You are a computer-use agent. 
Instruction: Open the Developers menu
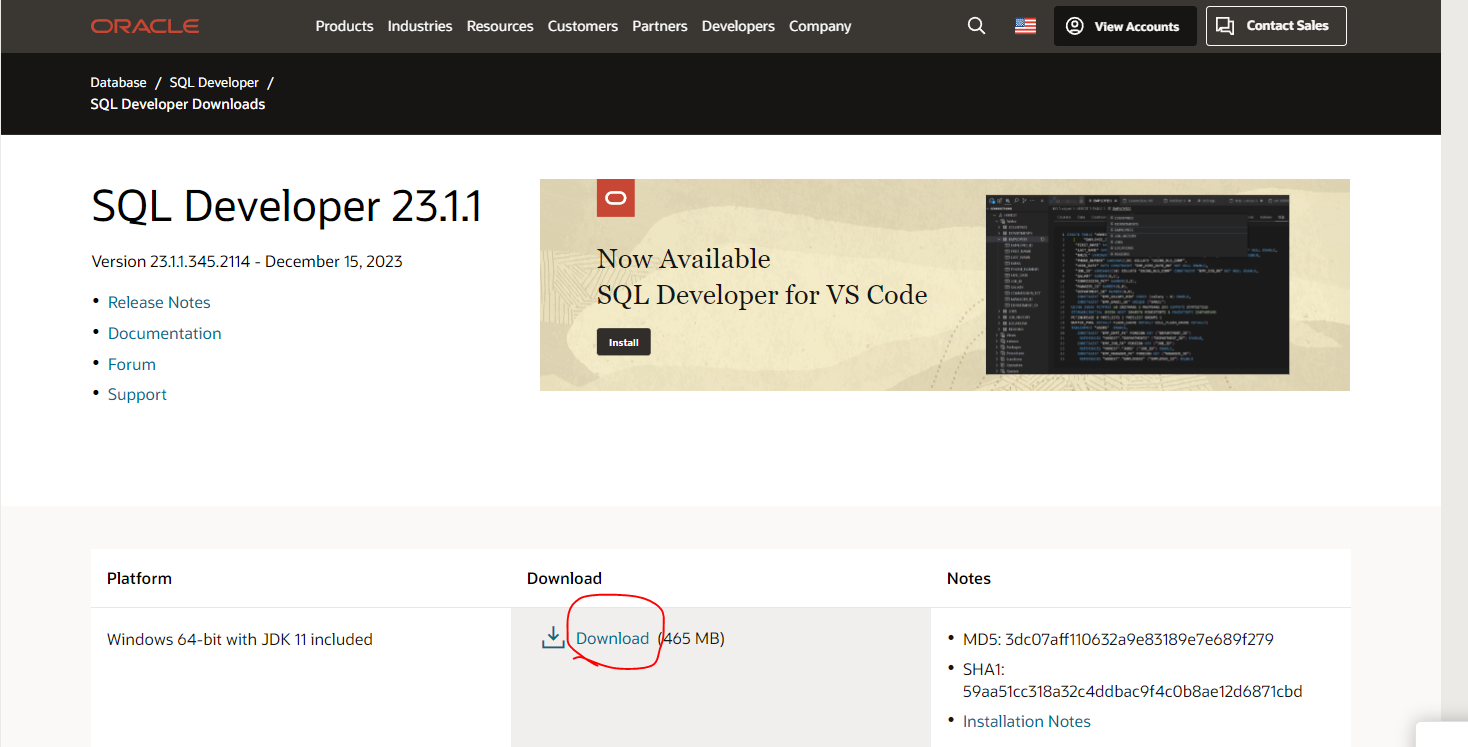(738, 26)
